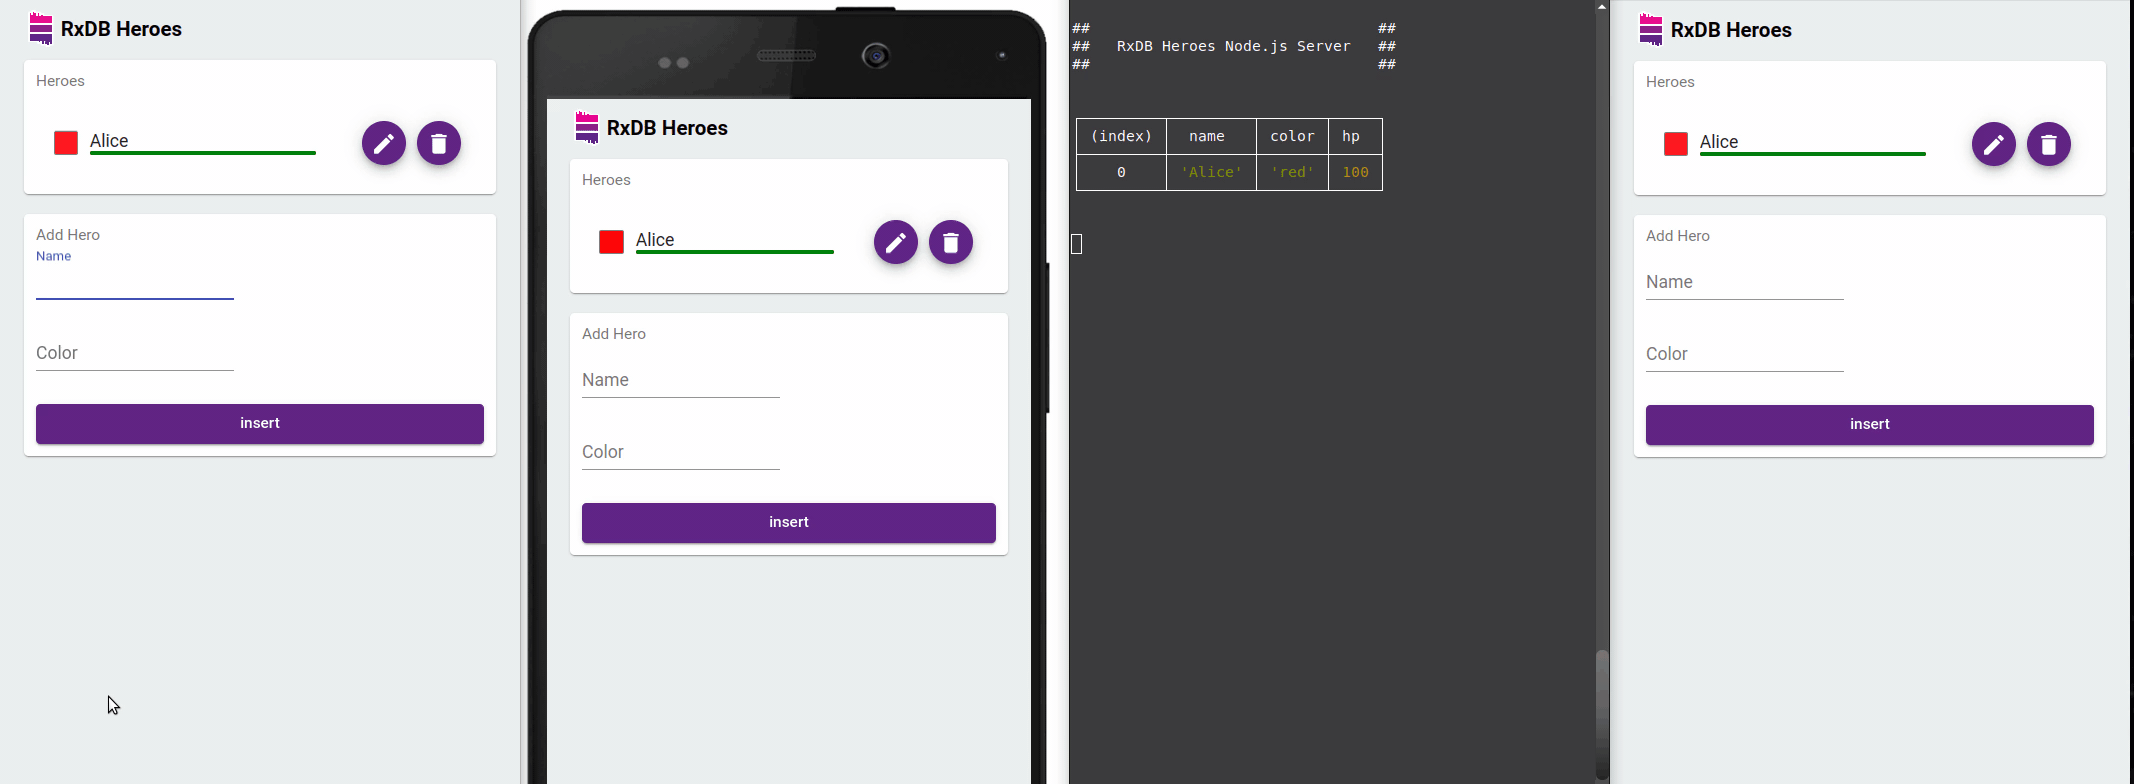This screenshot has height=784, width=2134.
Task: Click 'Heroes' card heading in phone app
Action: [606, 180]
